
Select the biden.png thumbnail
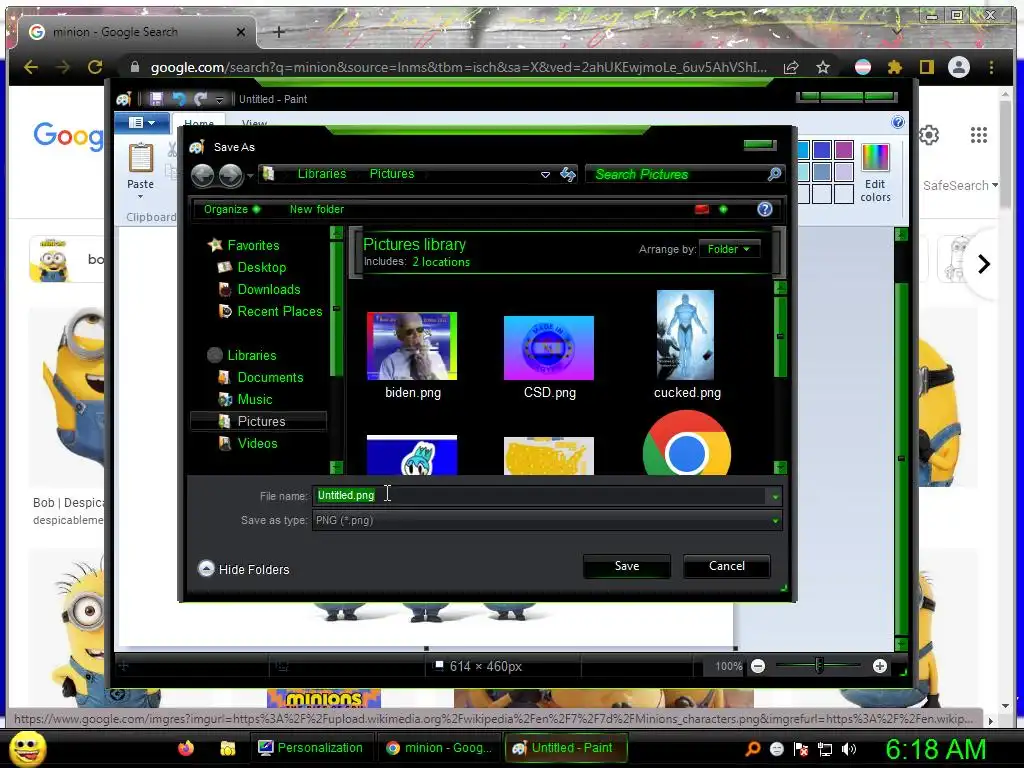[412, 346]
